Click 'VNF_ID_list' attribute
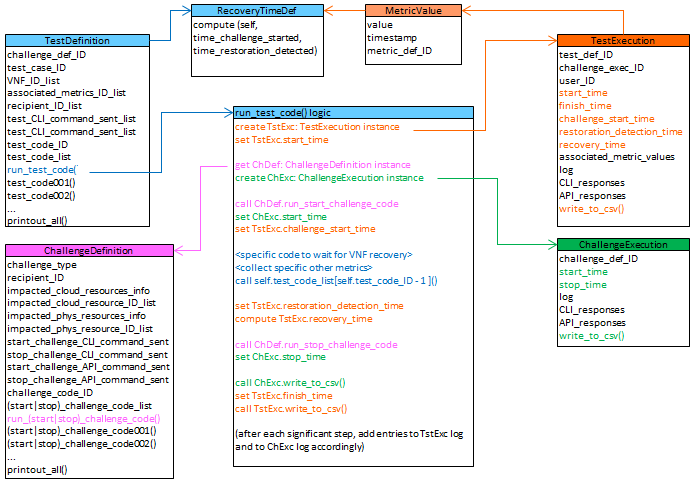The width and height of the screenshot is (696, 483). click(33, 81)
